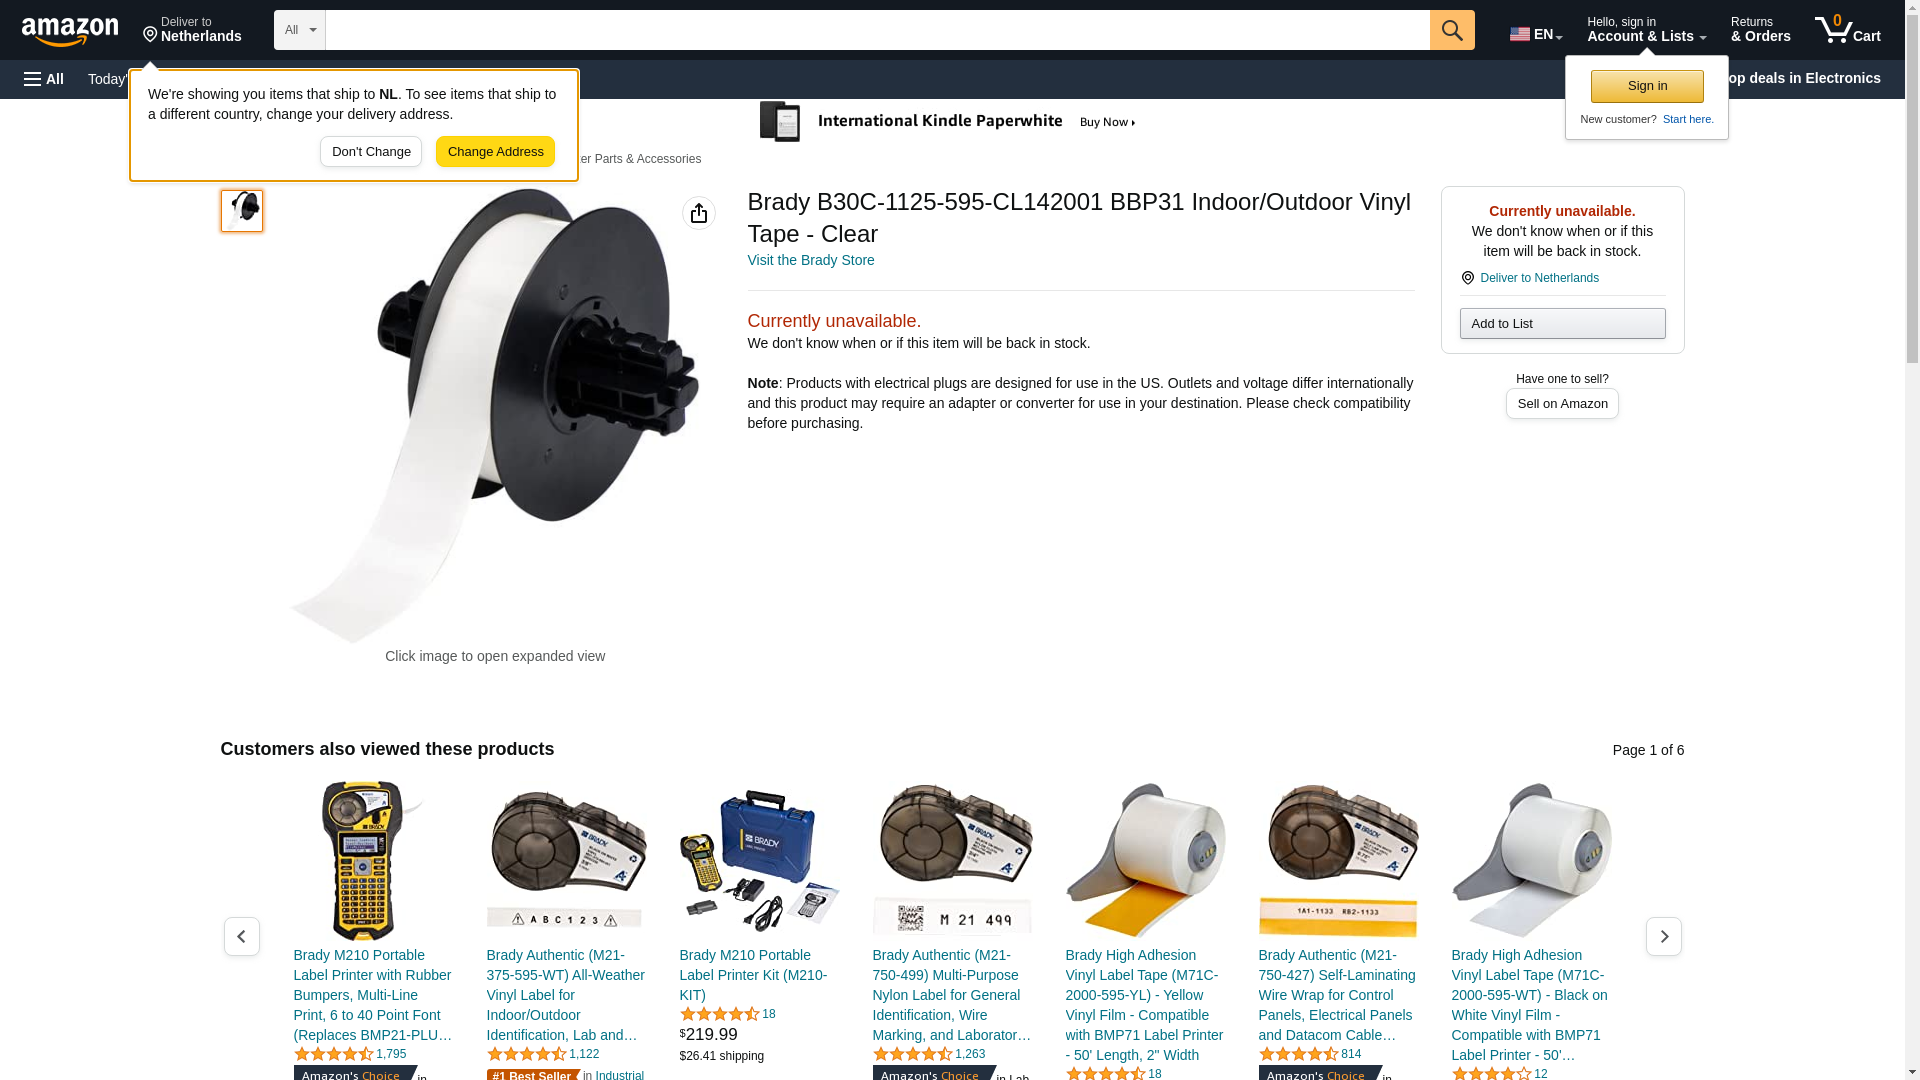Select the product image thumbnail
This screenshot has width=1920, height=1080.
tap(242, 211)
